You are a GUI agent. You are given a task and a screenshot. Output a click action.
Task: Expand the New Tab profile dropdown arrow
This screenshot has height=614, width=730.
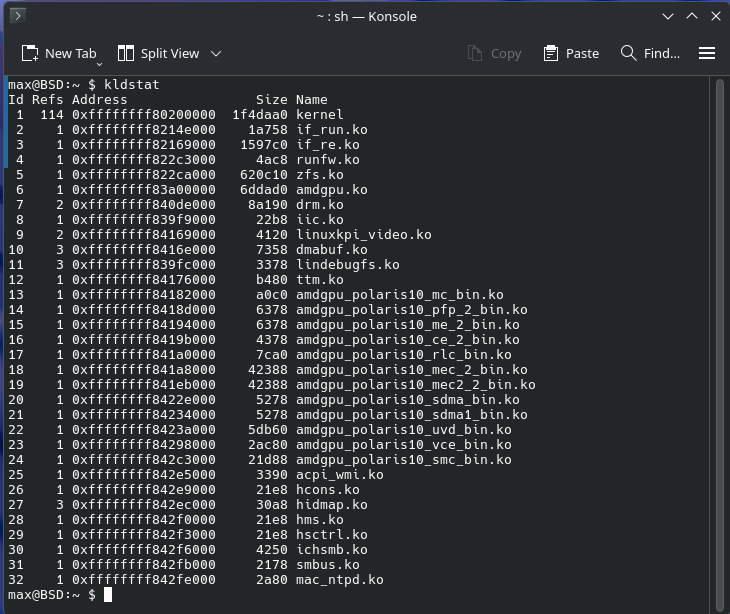[99, 64]
